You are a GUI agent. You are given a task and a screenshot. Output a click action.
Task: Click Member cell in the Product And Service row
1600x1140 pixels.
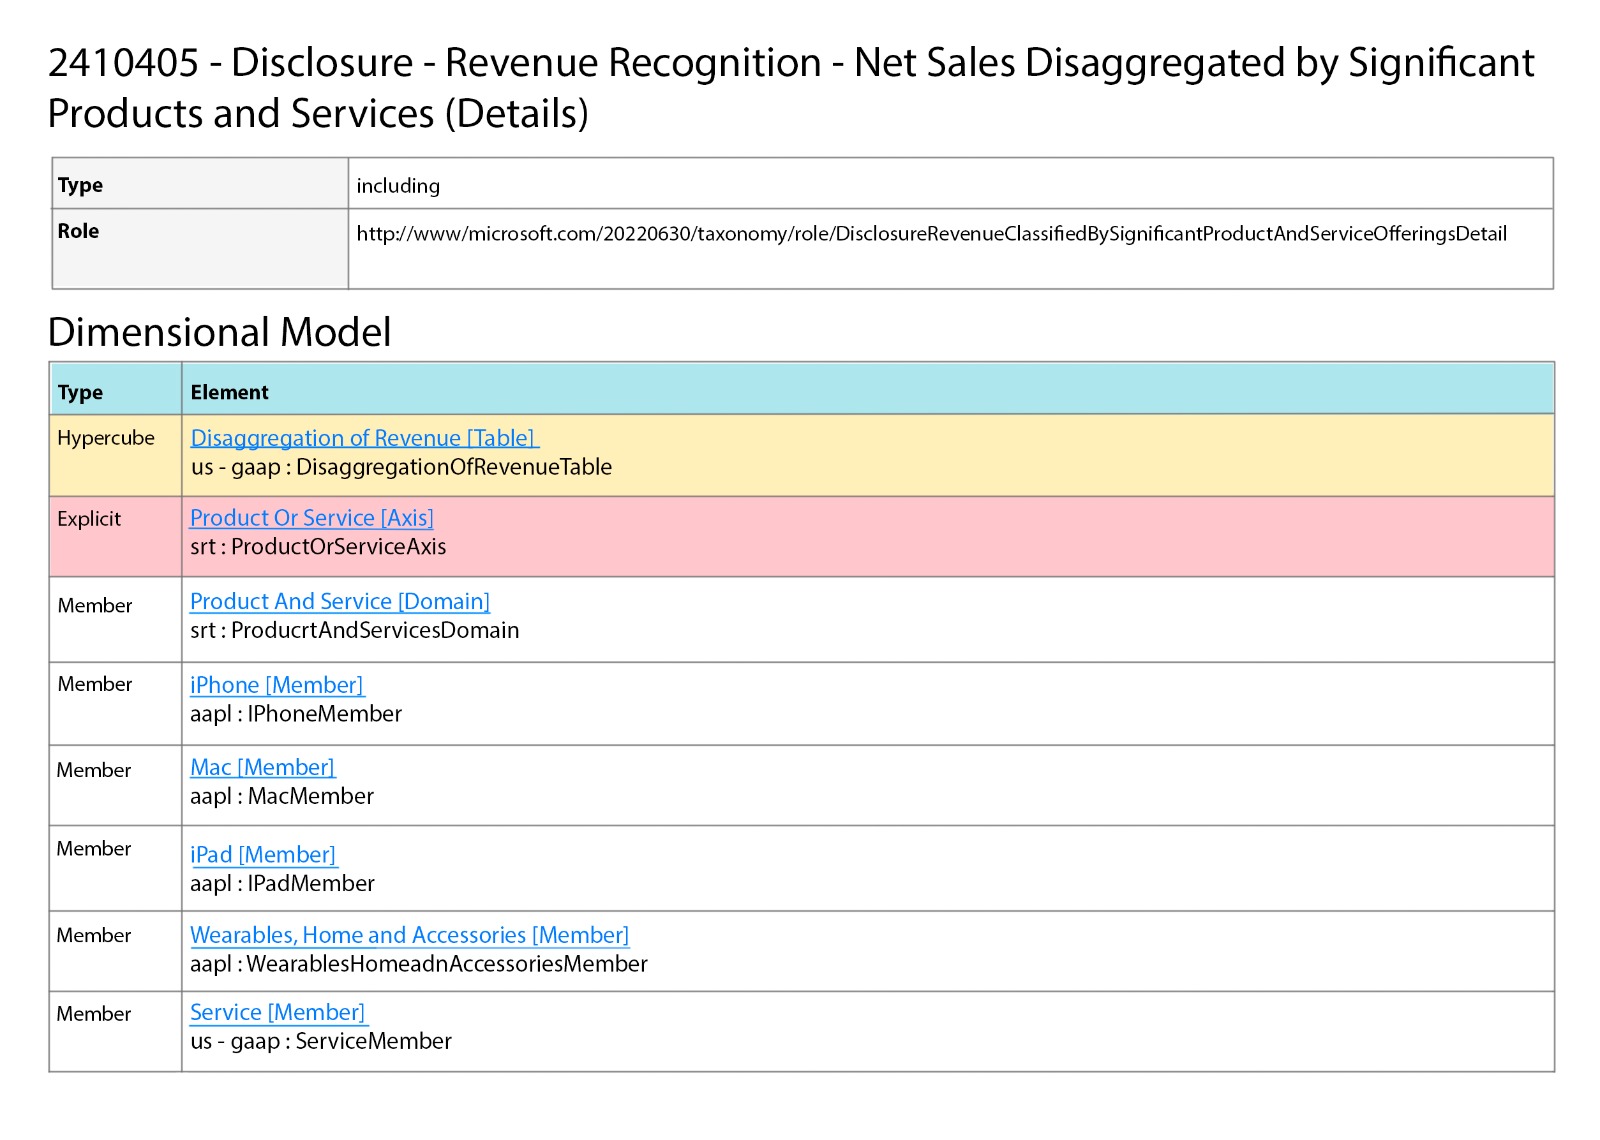tap(115, 619)
